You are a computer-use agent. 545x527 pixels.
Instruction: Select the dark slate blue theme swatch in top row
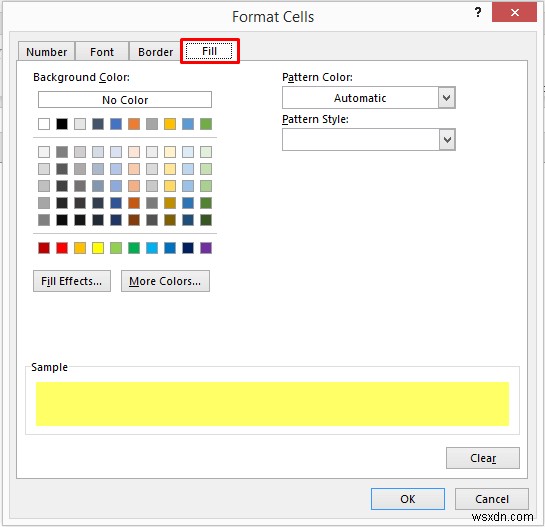[x=98, y=124]
